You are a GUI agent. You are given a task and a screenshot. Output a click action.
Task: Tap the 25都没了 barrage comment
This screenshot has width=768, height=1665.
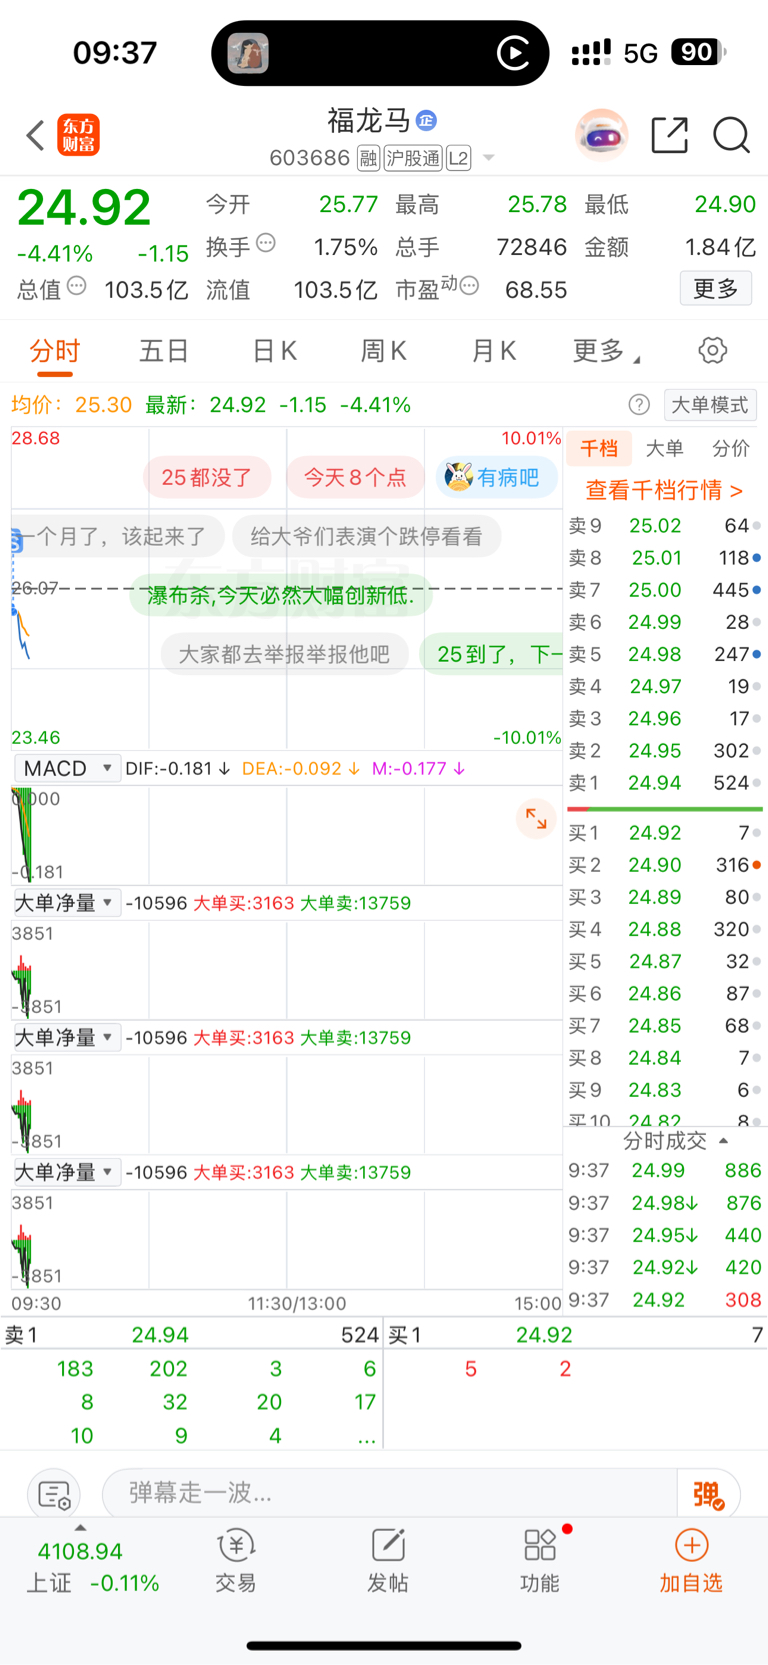207,477
